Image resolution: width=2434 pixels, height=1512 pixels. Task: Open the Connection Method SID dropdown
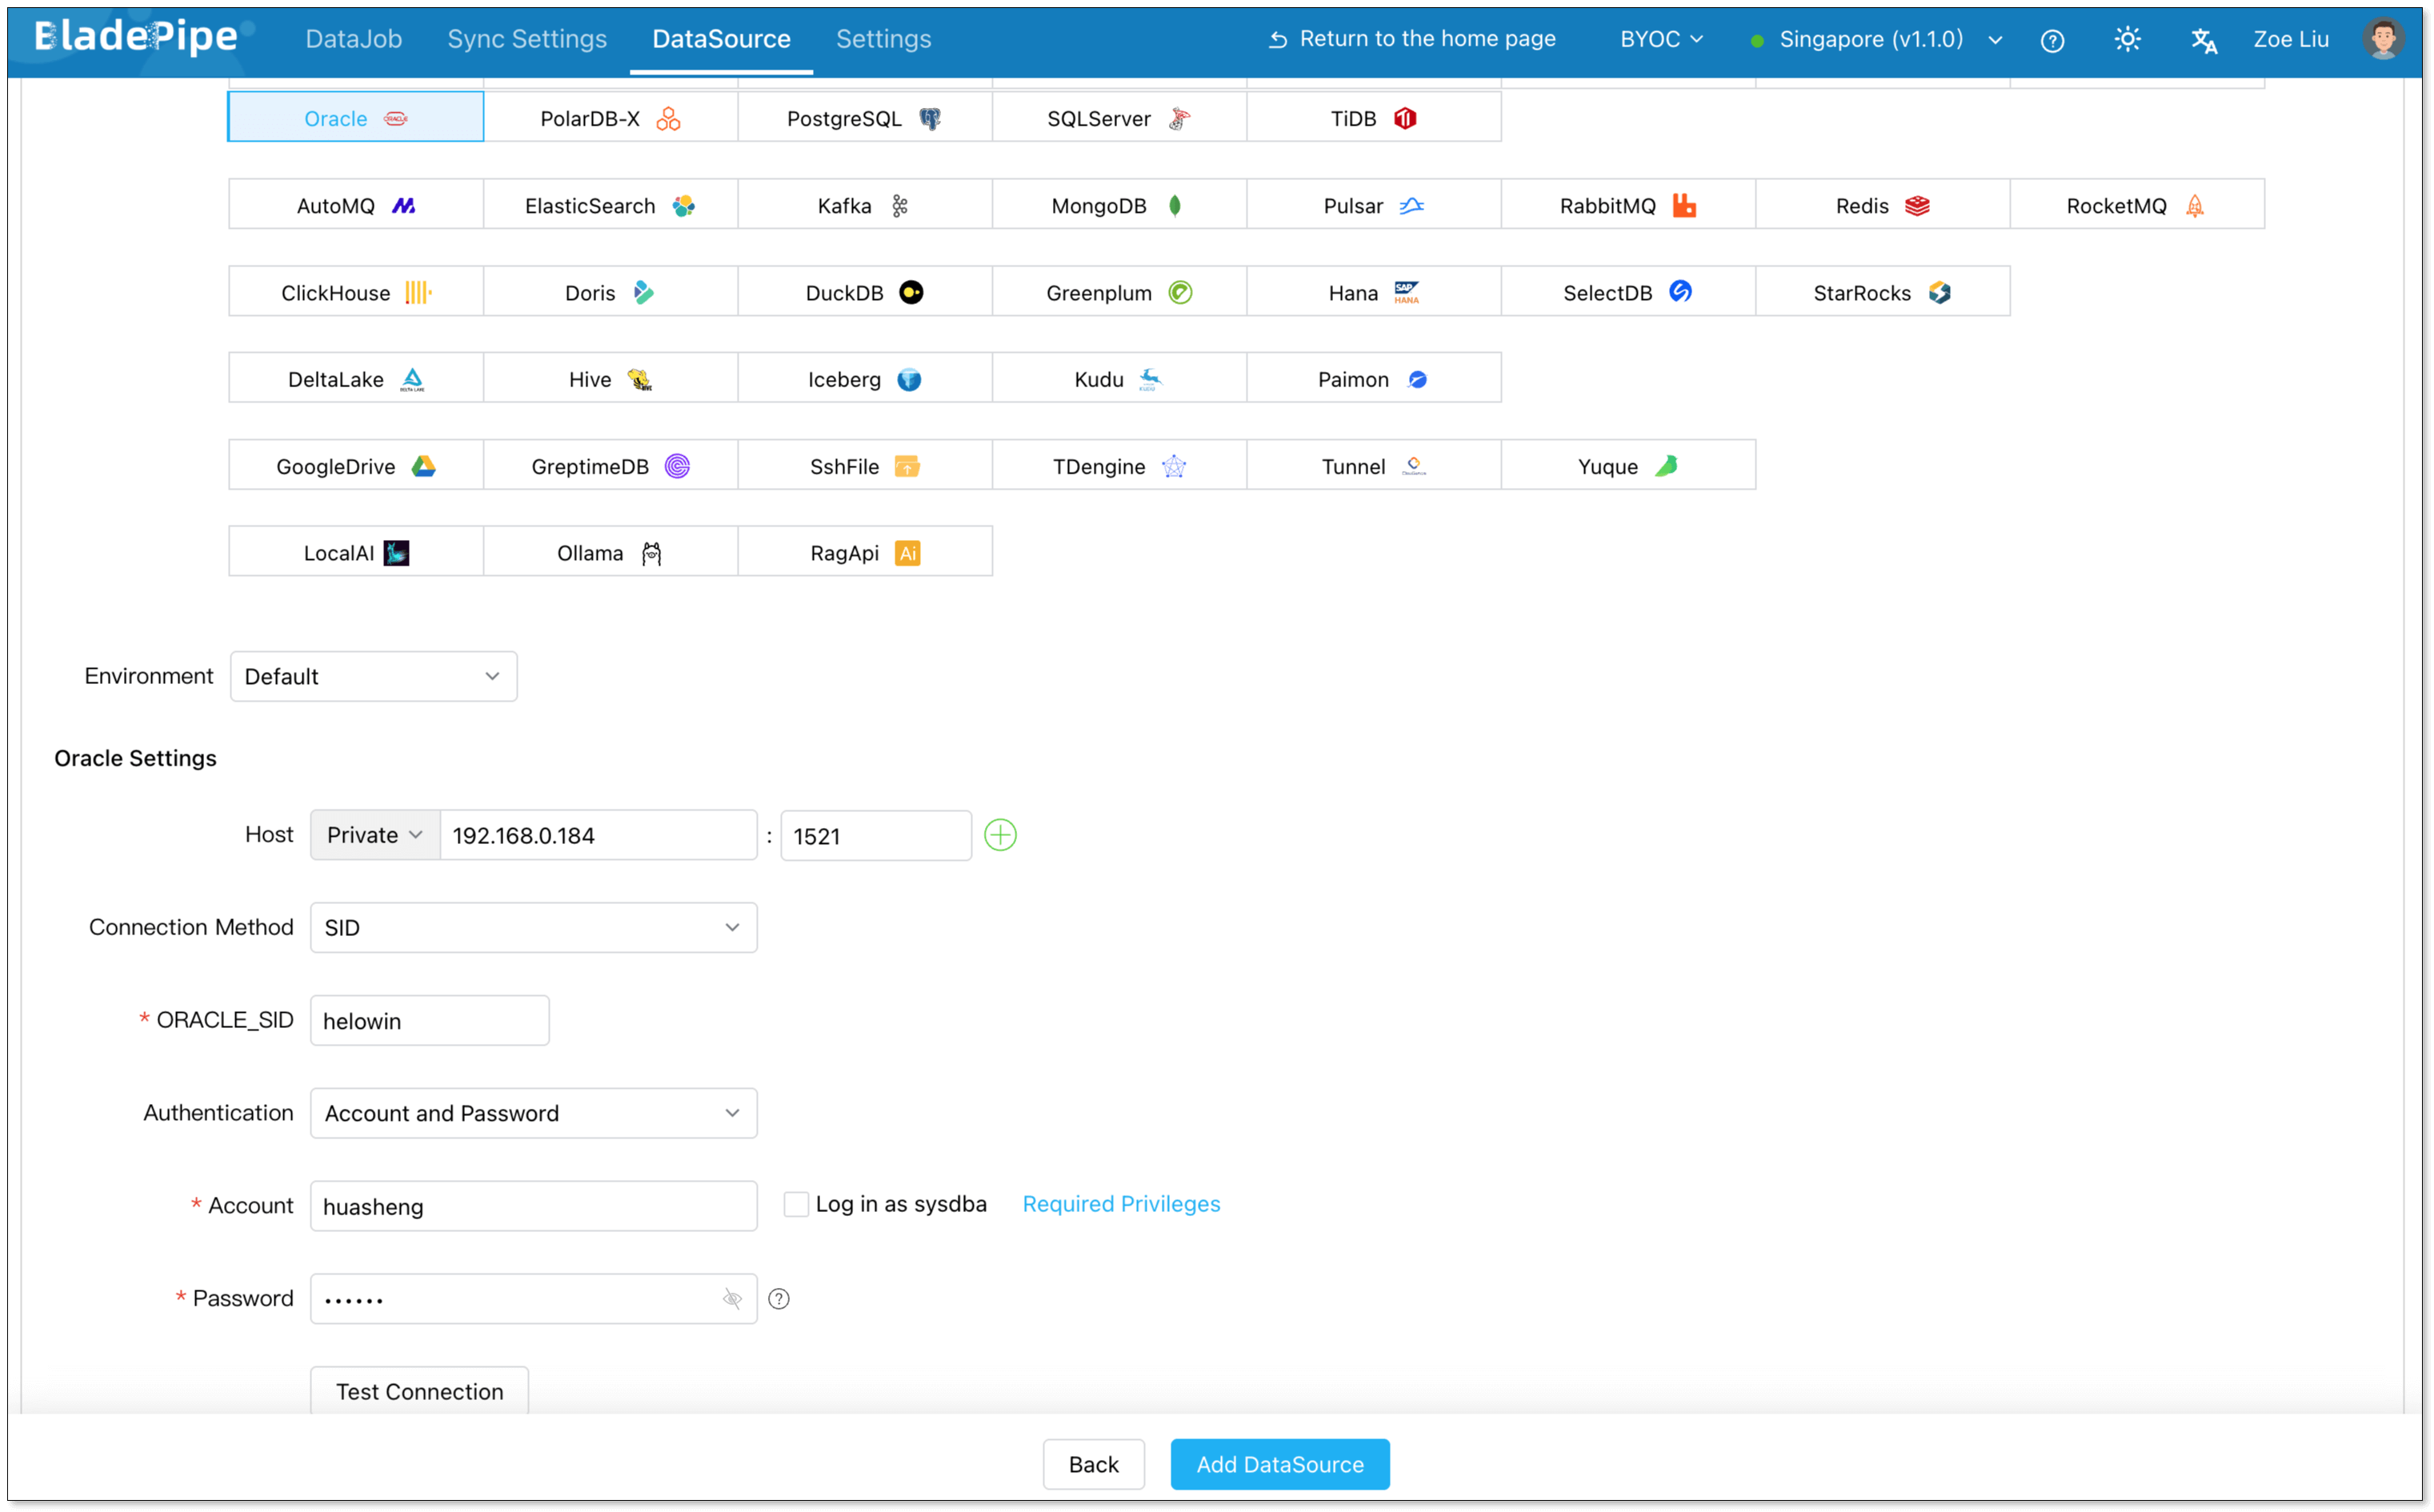click(x=533, y=927)
